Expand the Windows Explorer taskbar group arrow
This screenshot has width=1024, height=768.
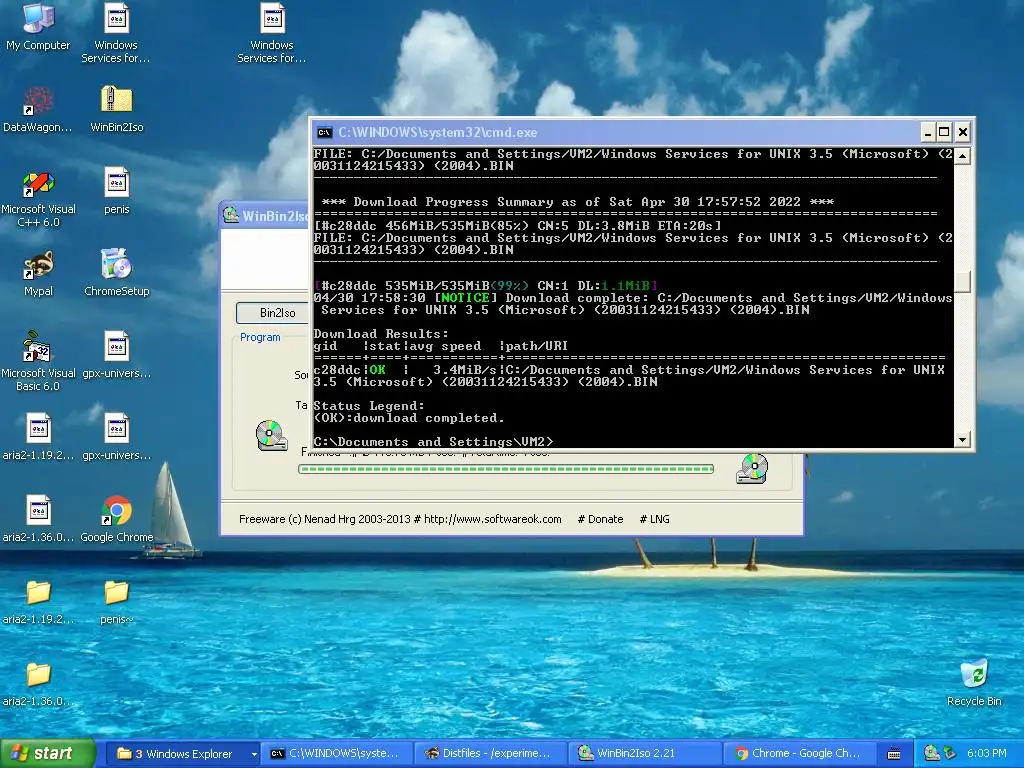(254, 754)
